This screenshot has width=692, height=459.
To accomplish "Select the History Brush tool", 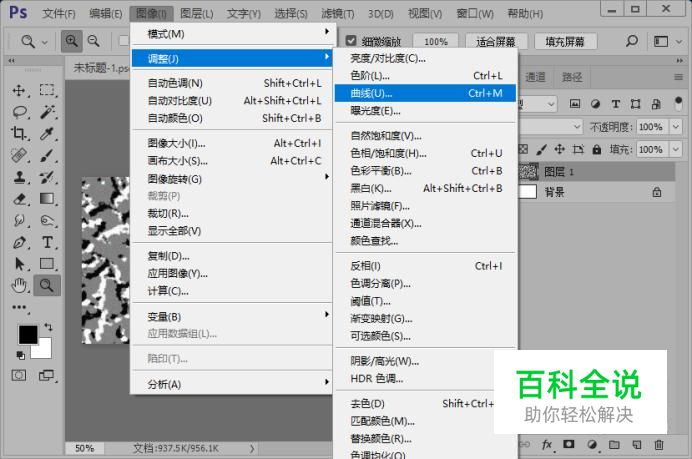I will pos(47,177).
